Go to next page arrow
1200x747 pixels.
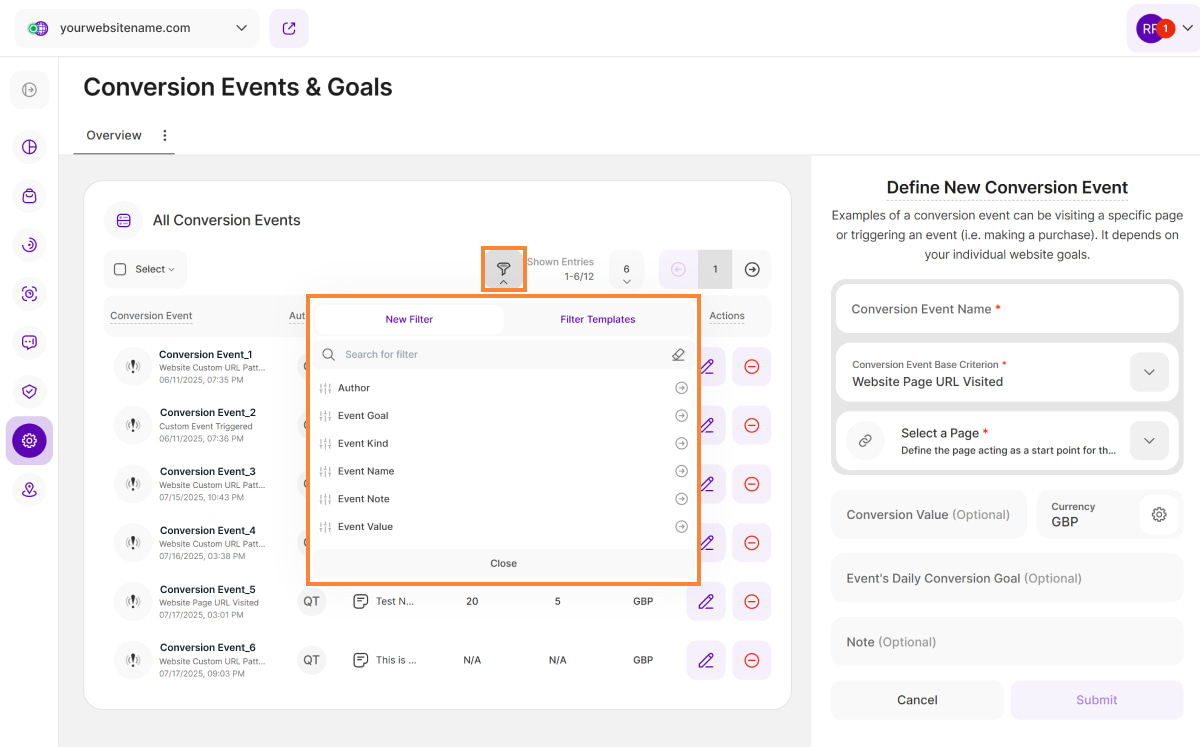[752, 269]
